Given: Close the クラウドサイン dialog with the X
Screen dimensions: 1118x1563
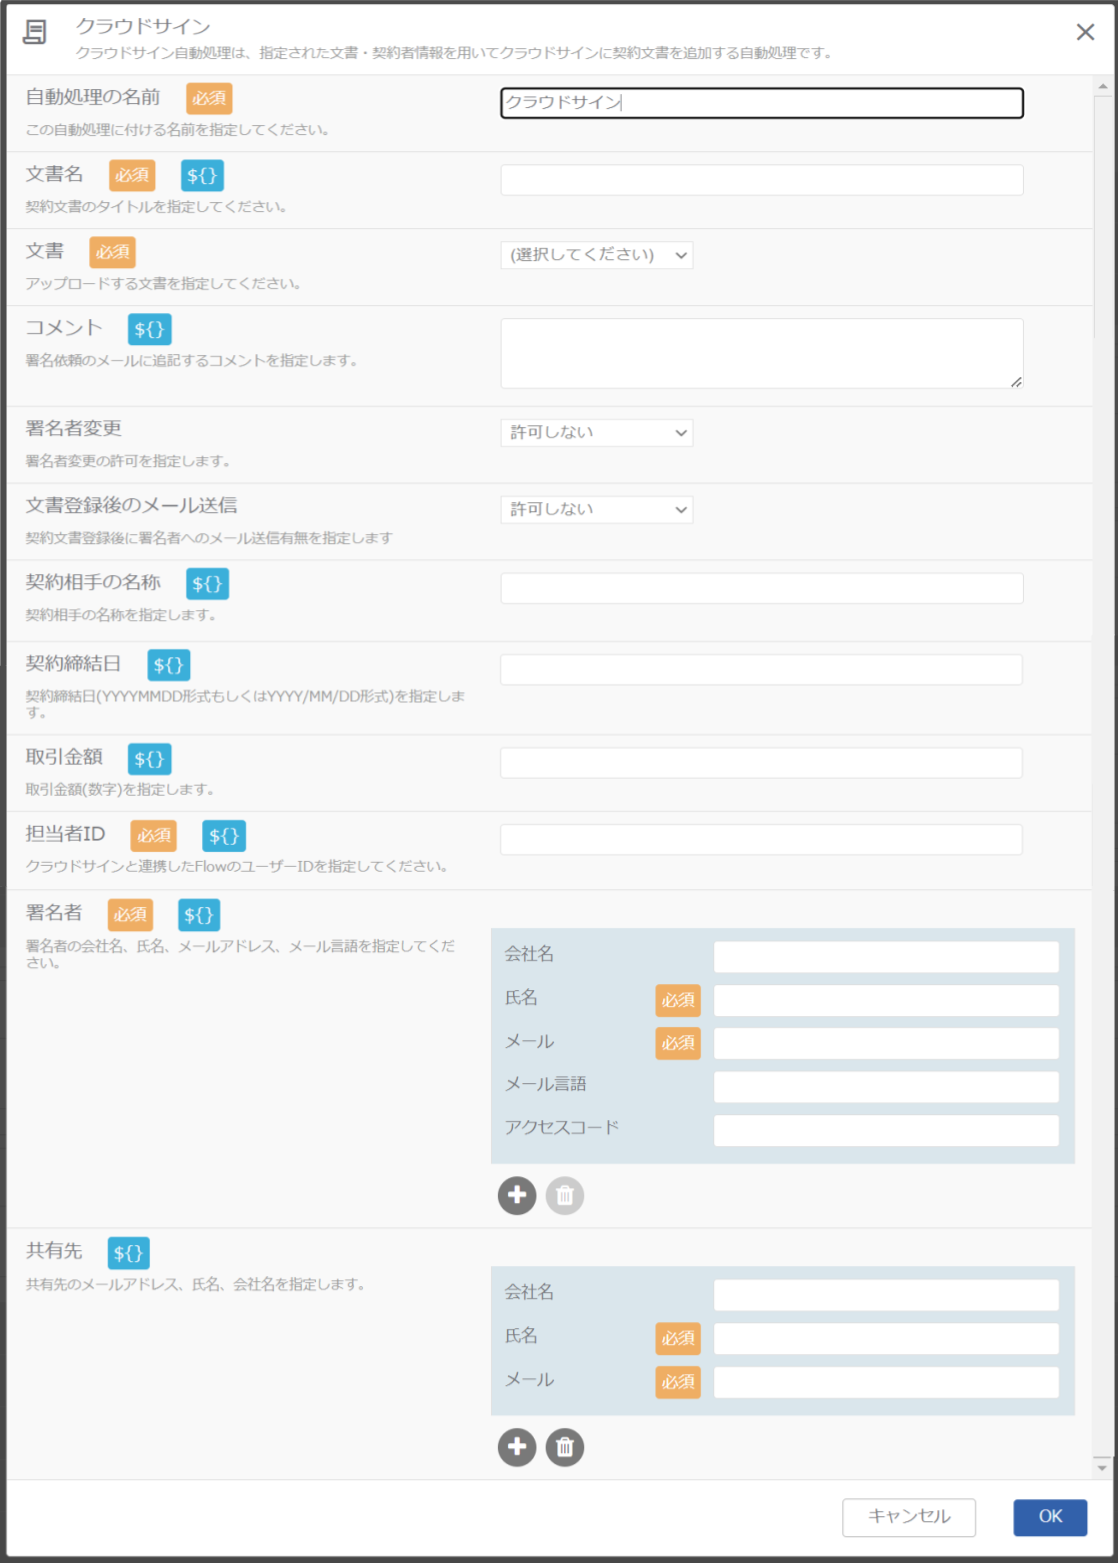Looking at the screenshot, I should coord(1085,32).
